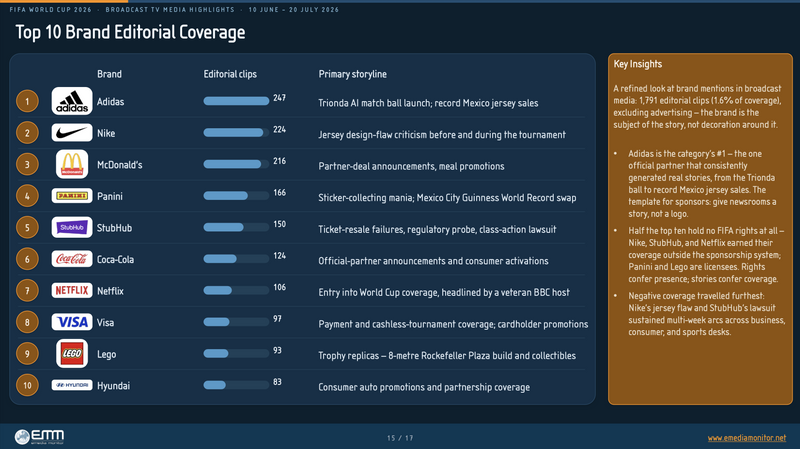The height and width of the screenshot is (449, 800).
Task: Click the Hyundai logo icon
Action: 72,385
